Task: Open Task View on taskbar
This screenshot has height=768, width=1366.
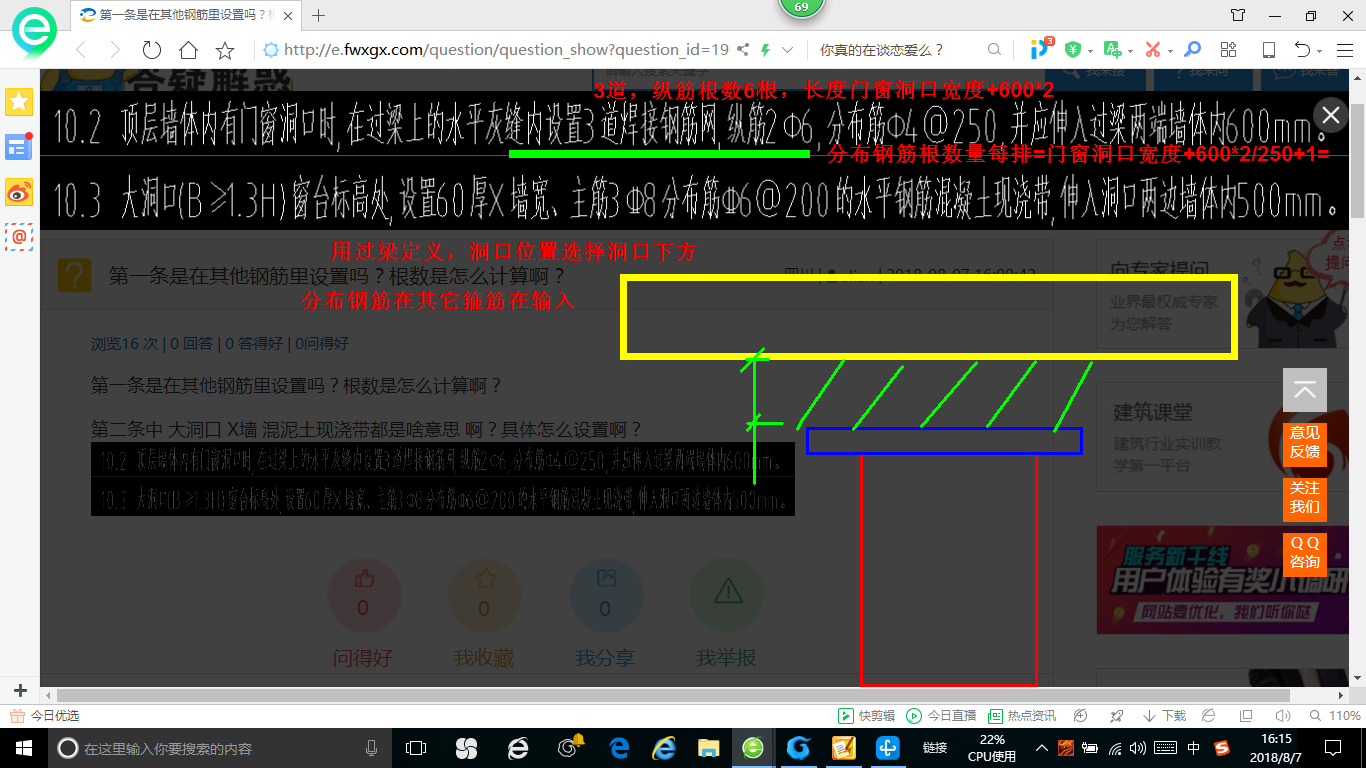Action: (x=416, y=747)
